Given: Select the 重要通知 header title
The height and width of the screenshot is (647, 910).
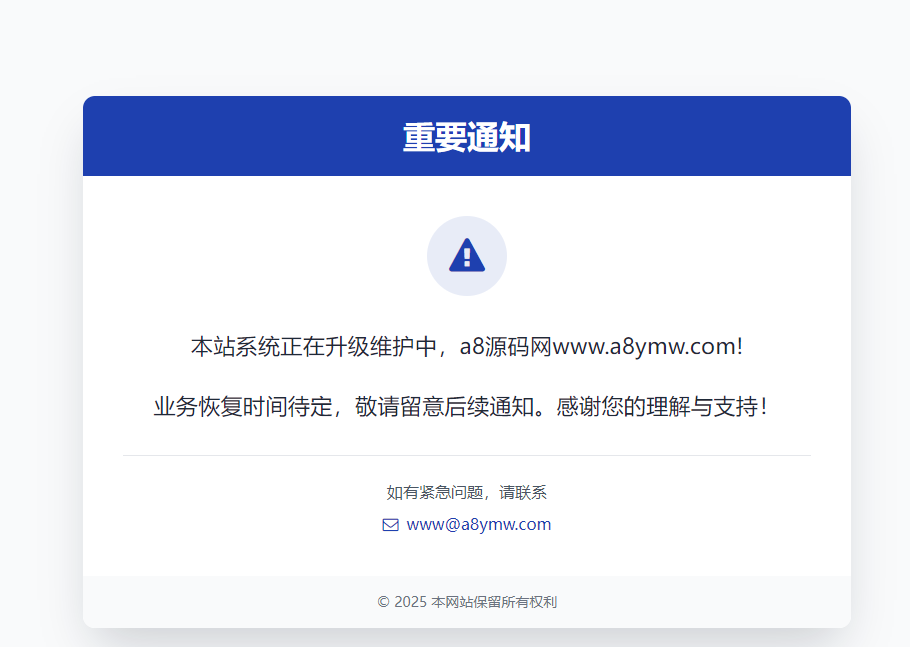Looking at the screenshot, I should (467, 138).
